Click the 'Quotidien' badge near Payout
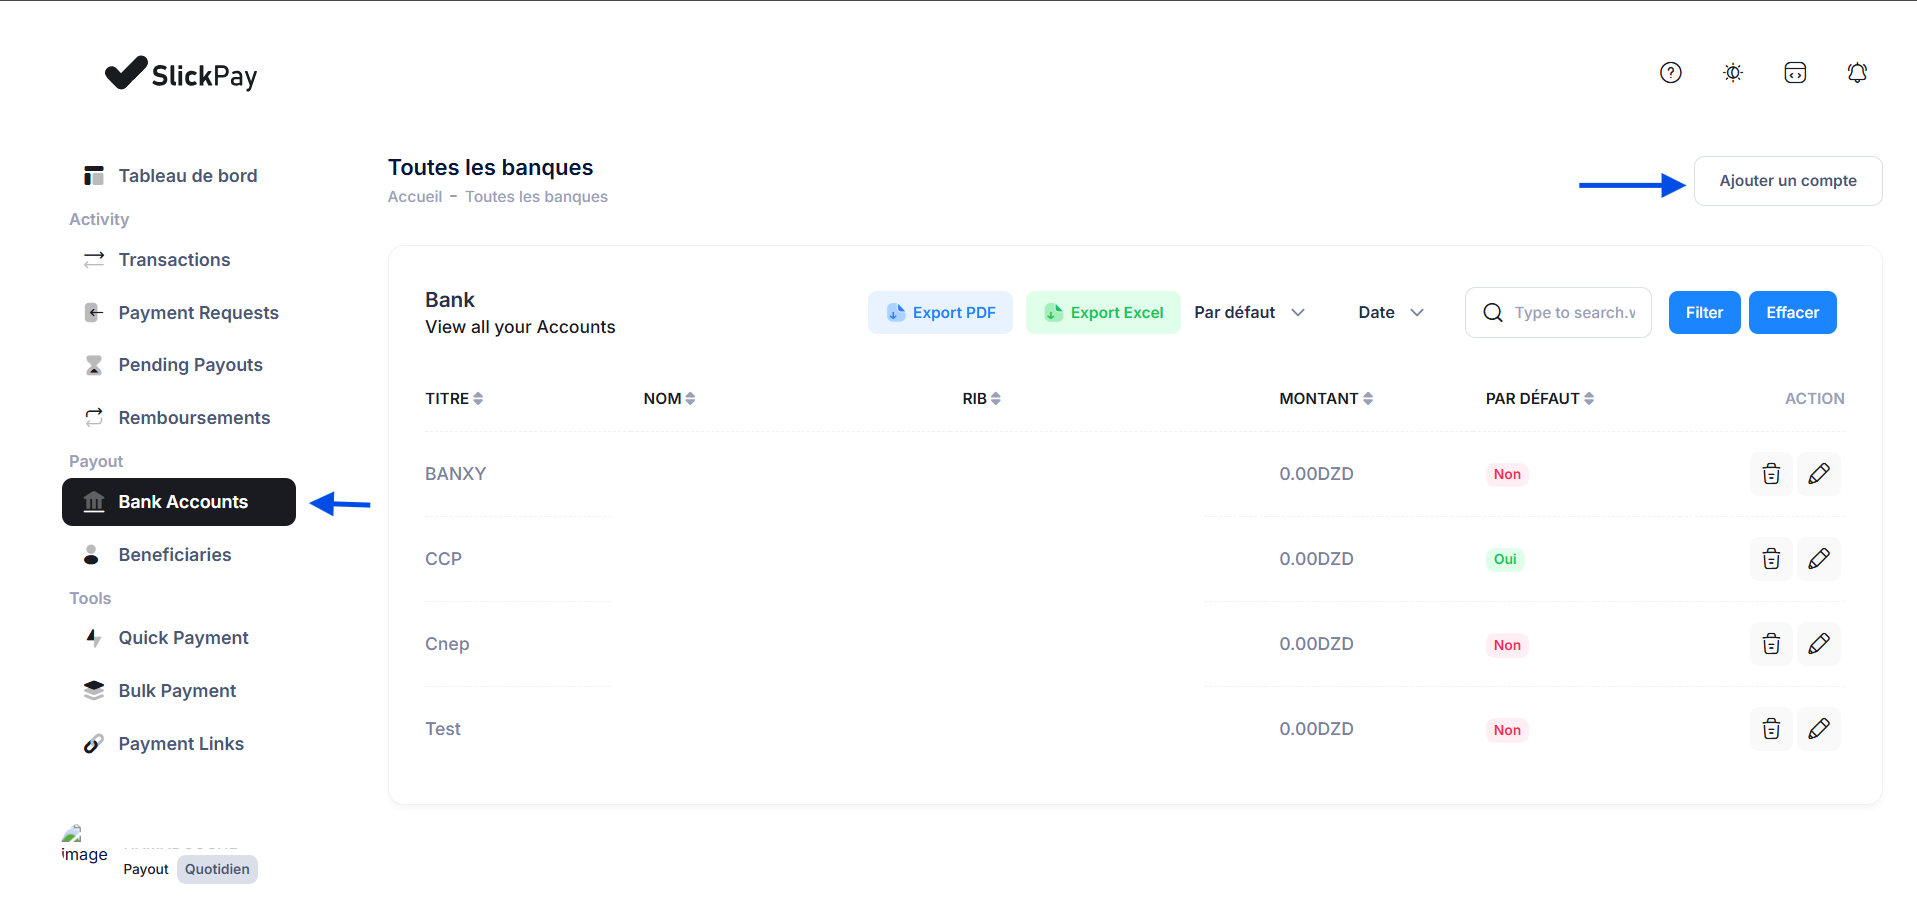The width and height of the screenshot is (1917, 906). 216,868
